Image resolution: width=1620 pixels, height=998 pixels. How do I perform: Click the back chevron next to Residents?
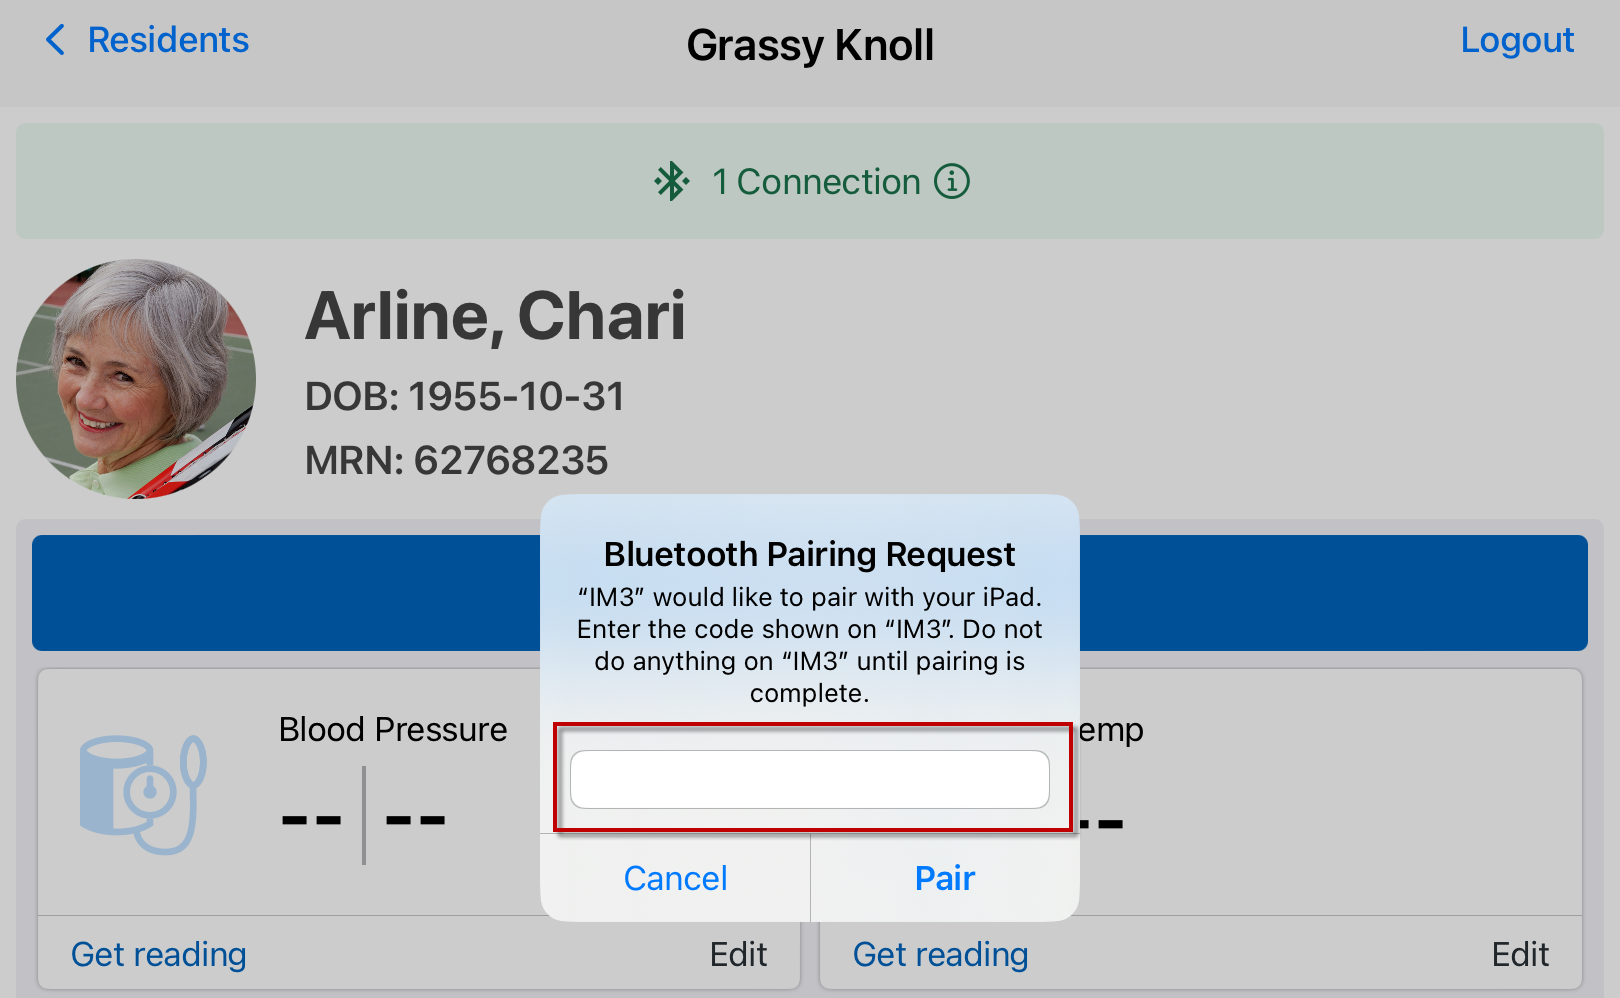pyautogui.click(x=55, y=40)
